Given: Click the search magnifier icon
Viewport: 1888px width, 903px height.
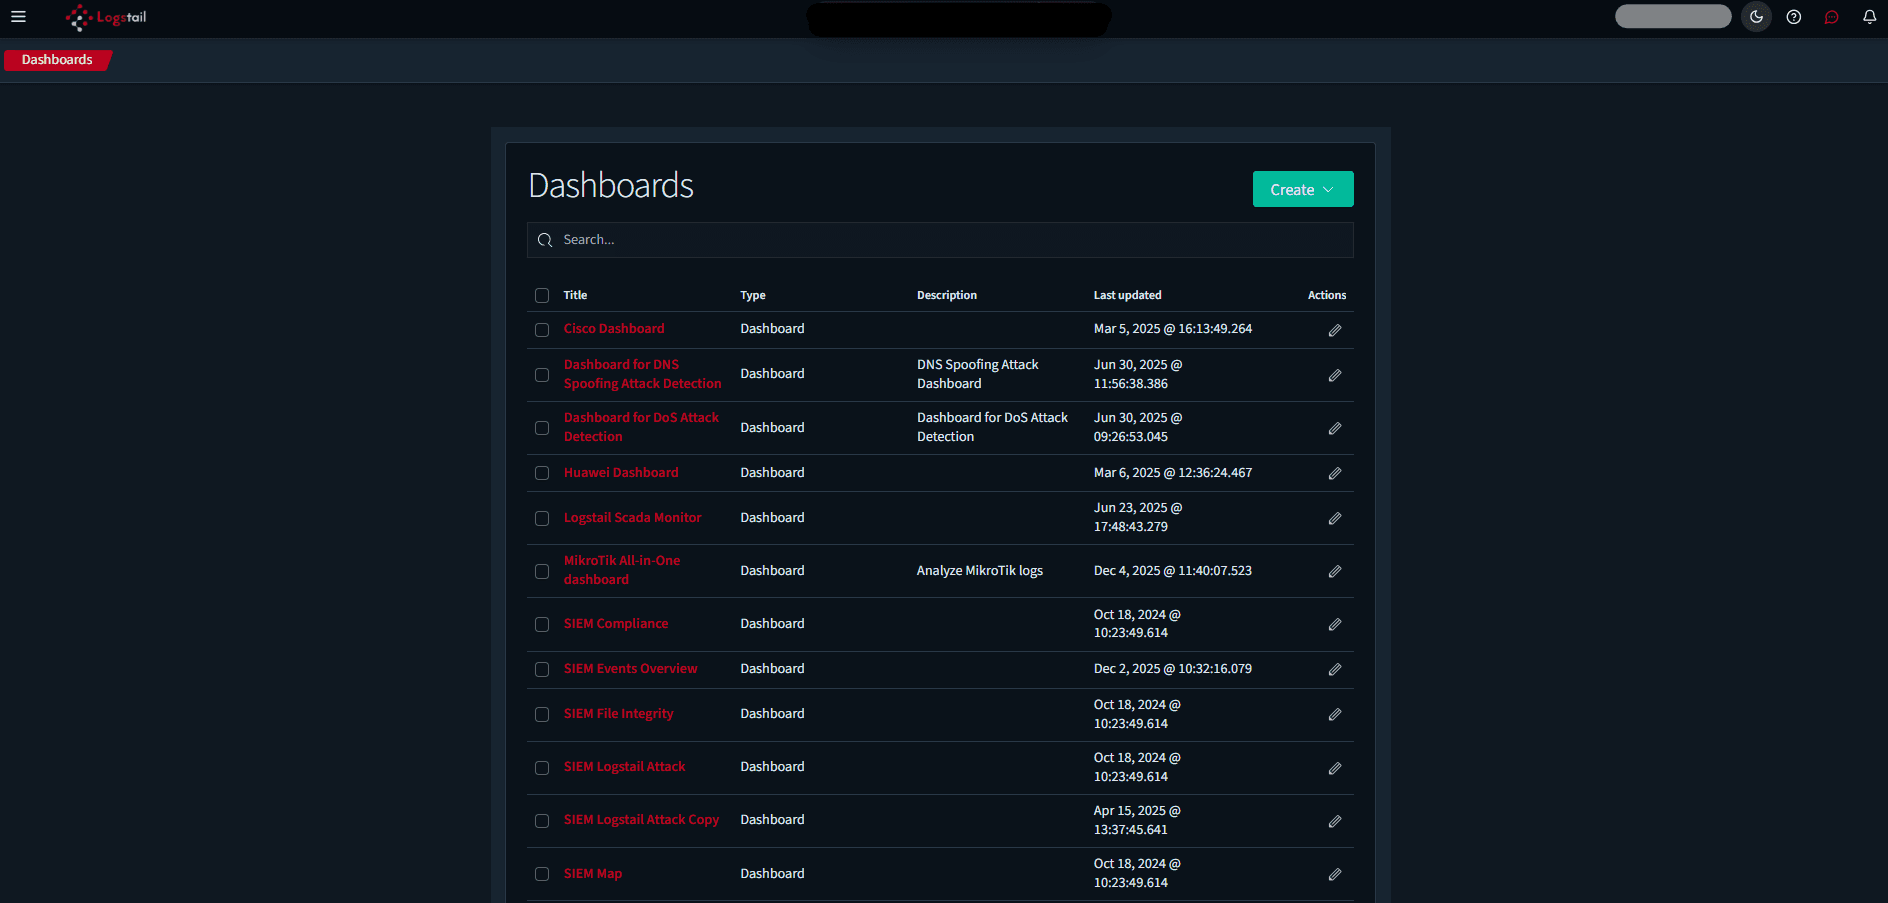Looking at the screenshot, I should tap(545, 240).
